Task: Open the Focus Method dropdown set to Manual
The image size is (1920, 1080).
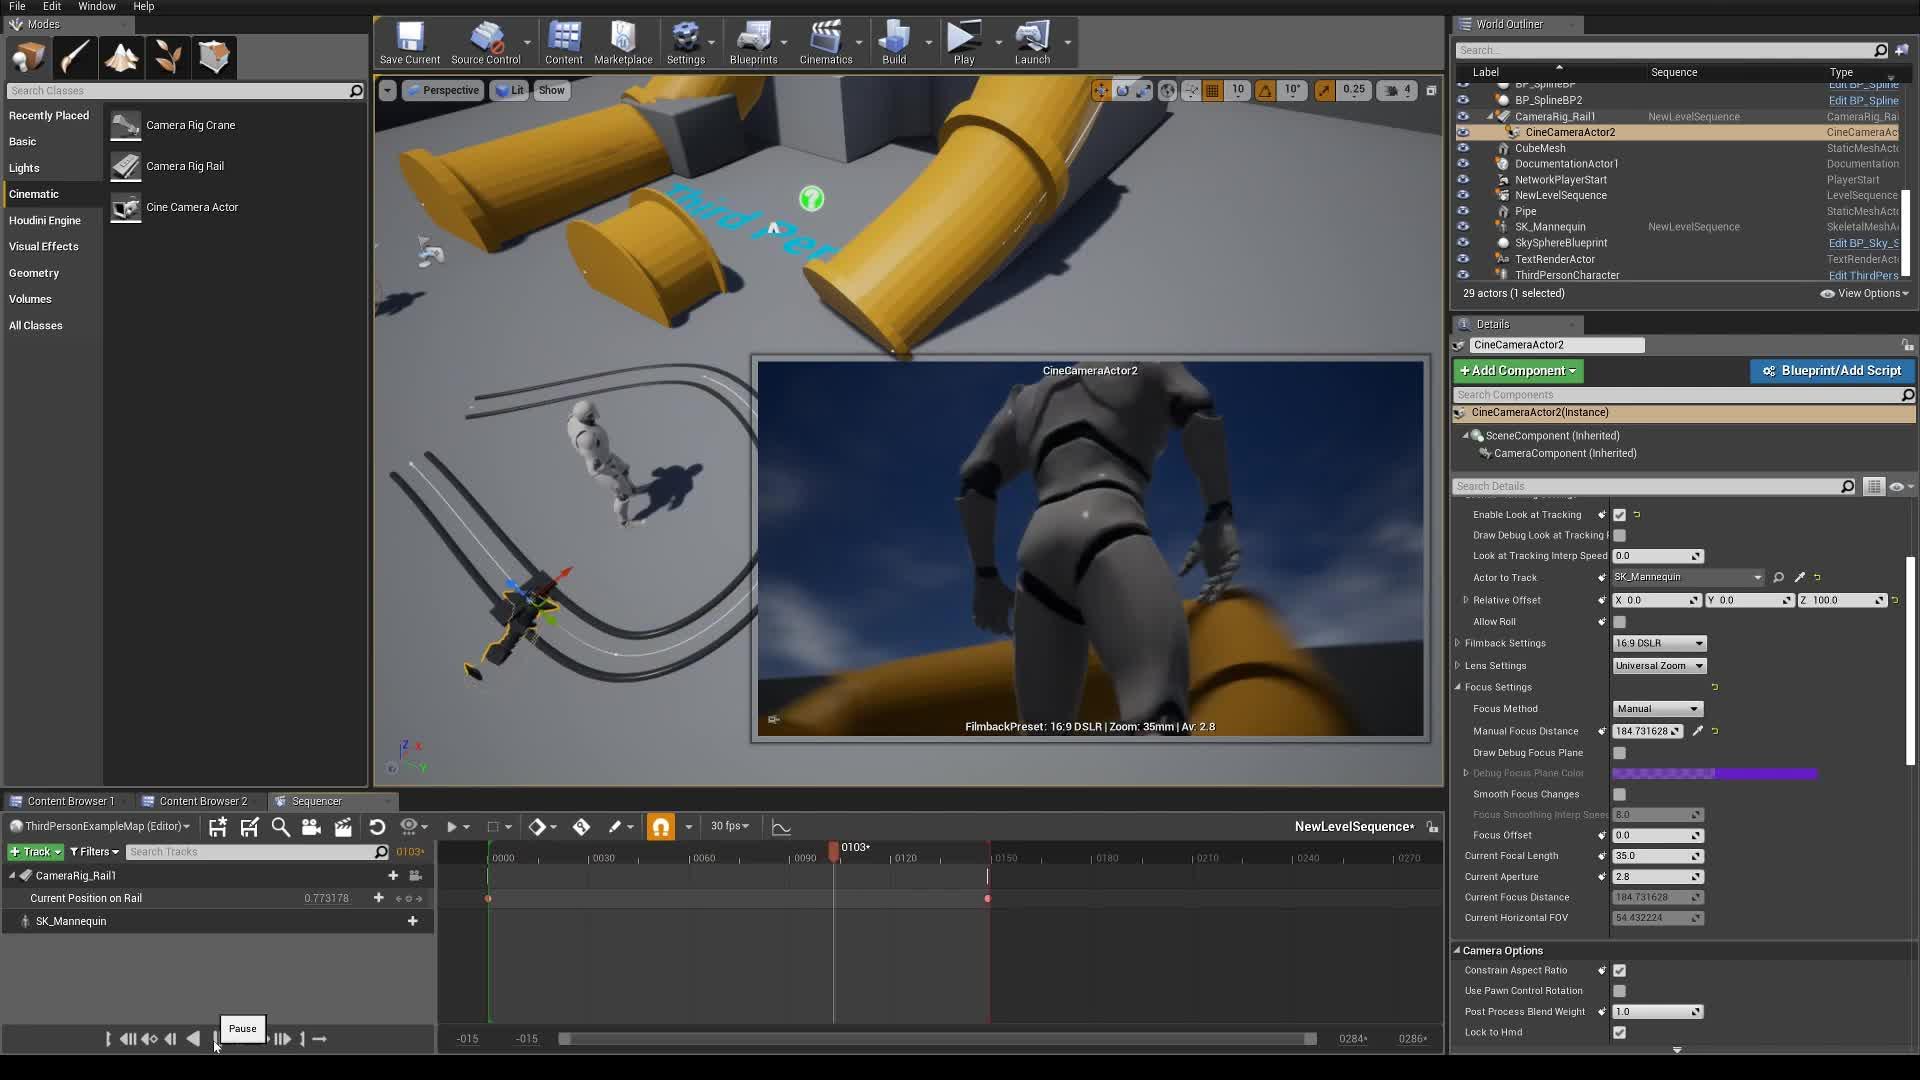Action: [1656, 708]
